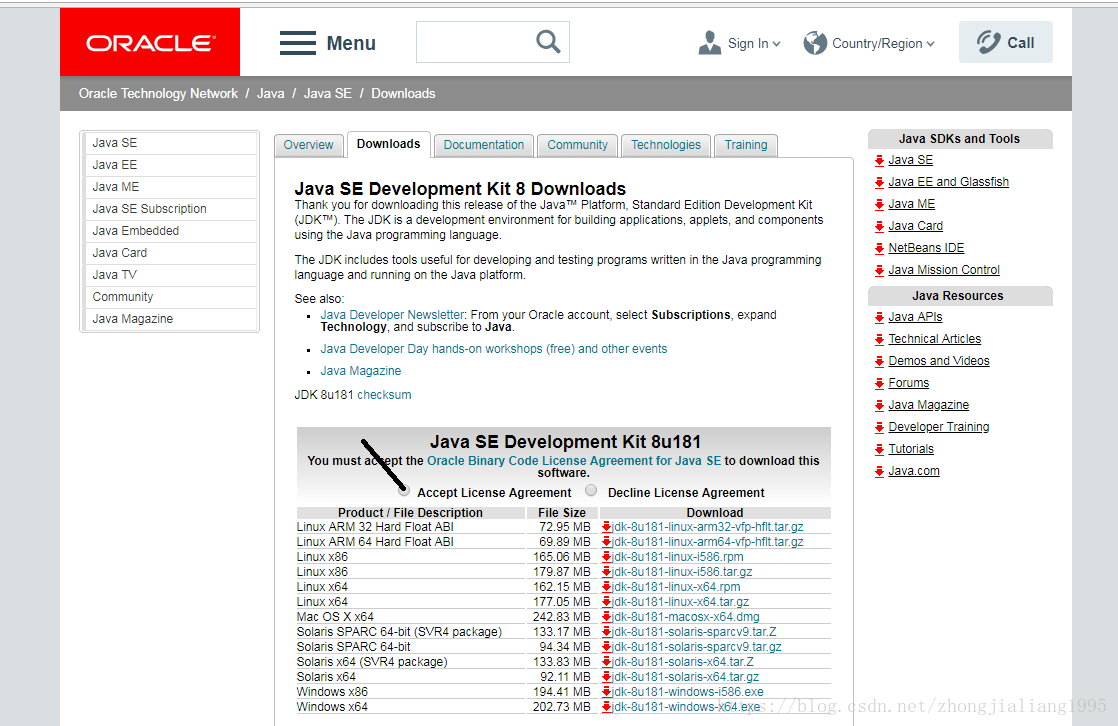Click download arrow beside Forums

click(879, 384)
